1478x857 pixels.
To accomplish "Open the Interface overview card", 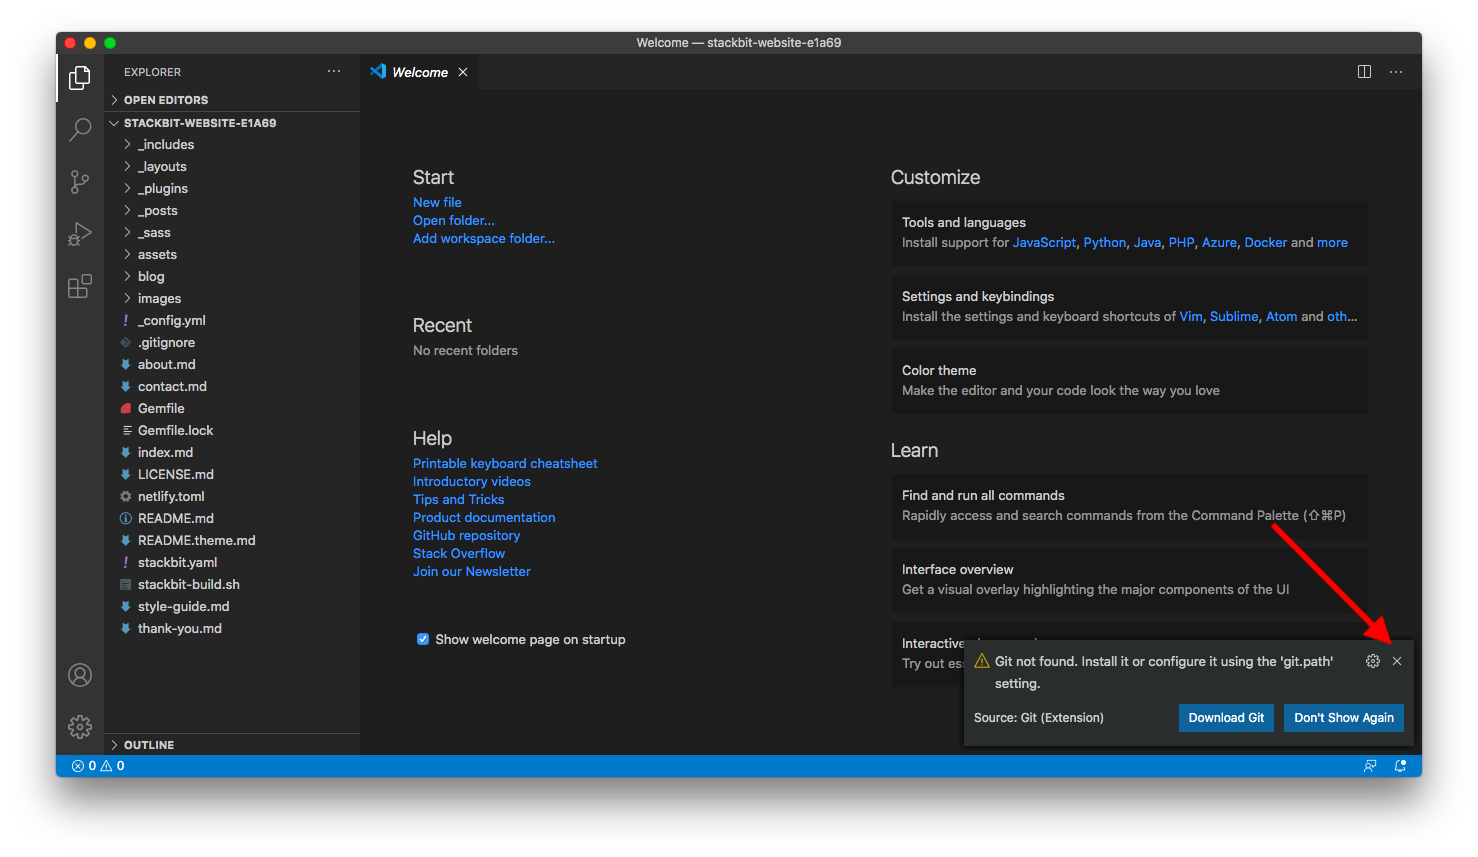I will pos(1129,580).
